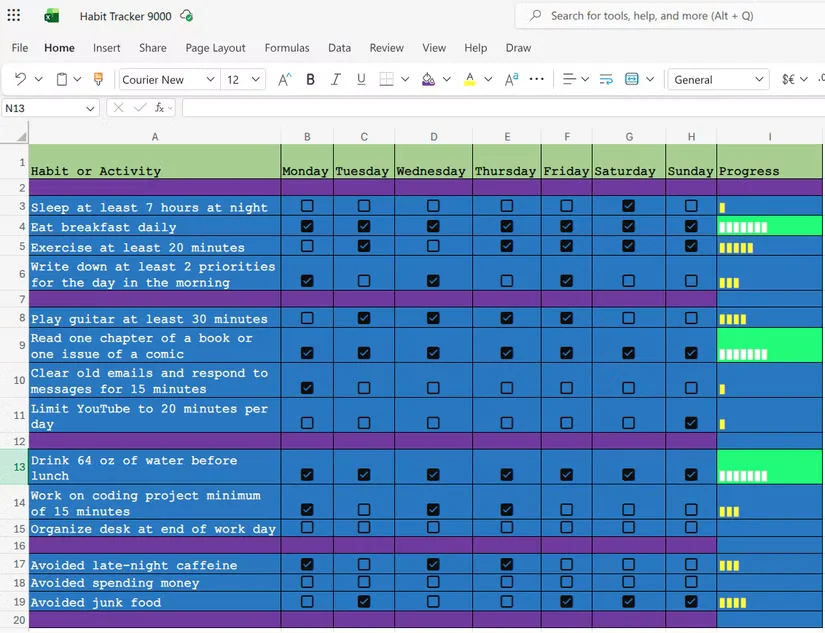Viewport: 825px width, 633px height.
Task: Switch to the Draw tab
Action: [x=518, y=48]
